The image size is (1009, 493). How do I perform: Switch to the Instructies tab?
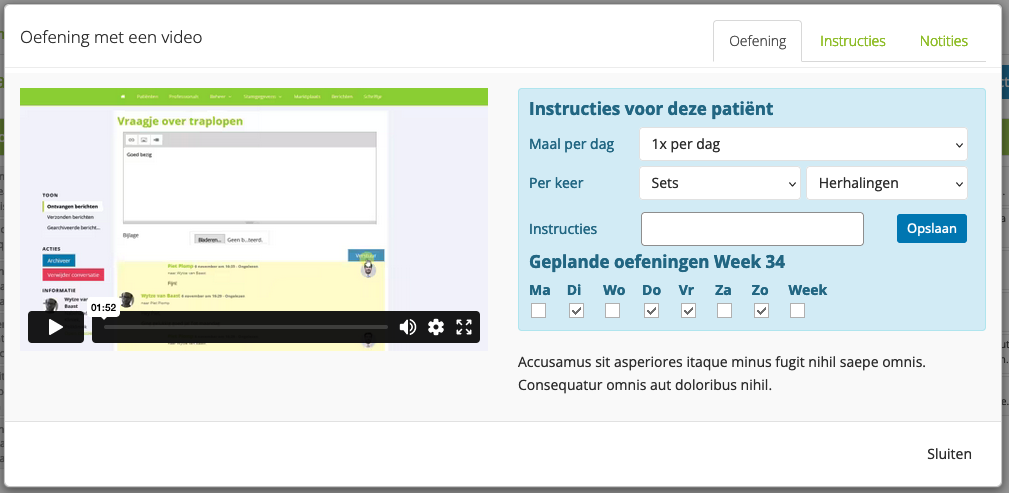(x=853, y=42)
